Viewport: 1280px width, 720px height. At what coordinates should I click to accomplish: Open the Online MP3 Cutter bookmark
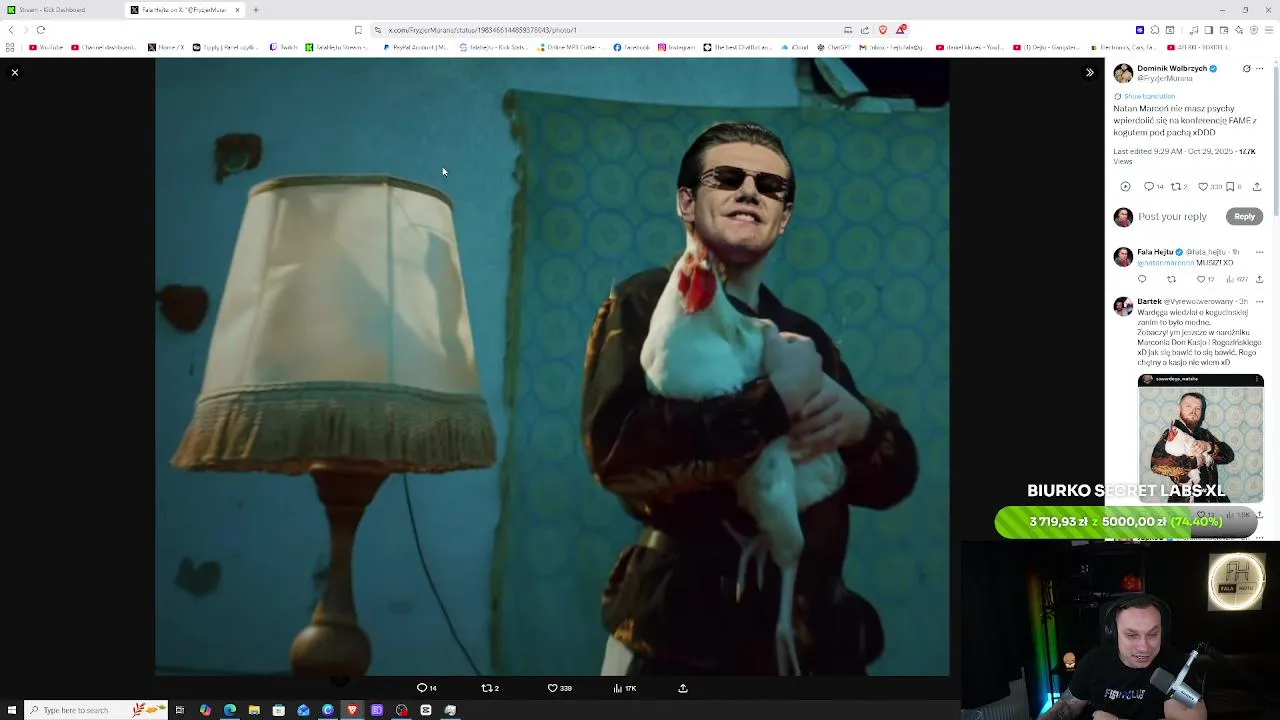(569, 47)
